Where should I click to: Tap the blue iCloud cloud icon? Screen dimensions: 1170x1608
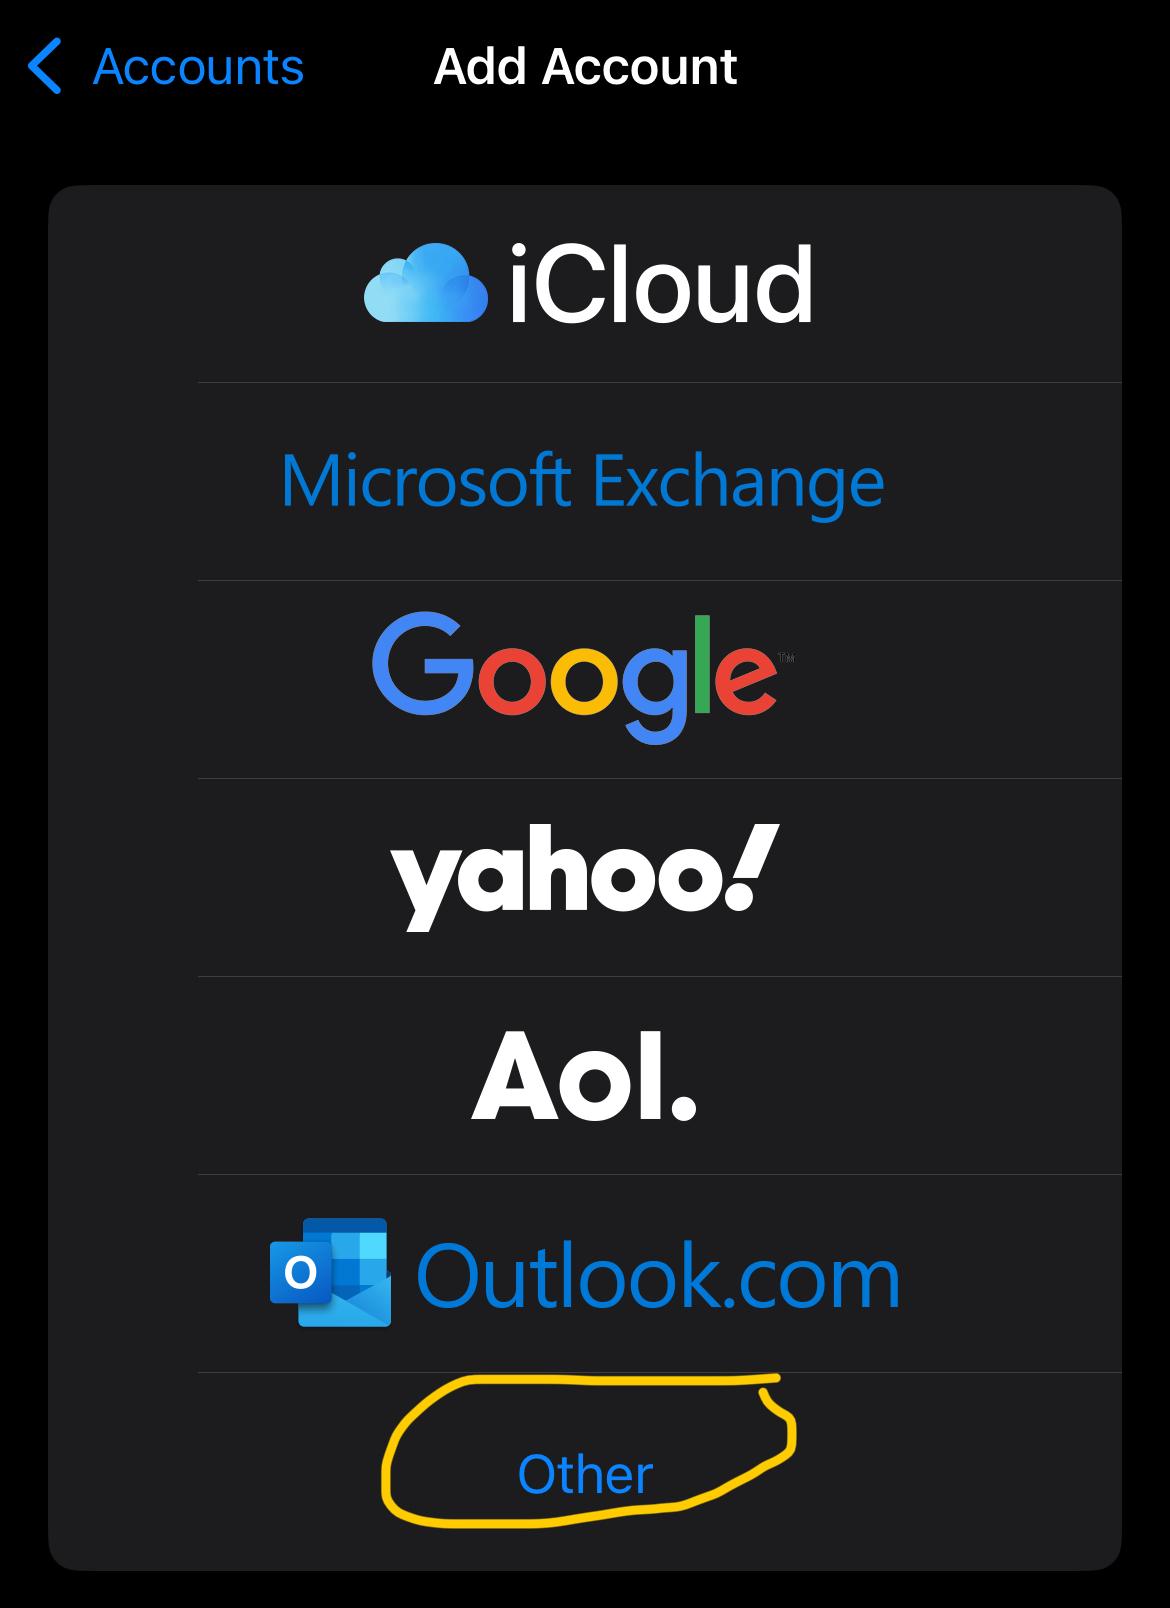(426, 283)
